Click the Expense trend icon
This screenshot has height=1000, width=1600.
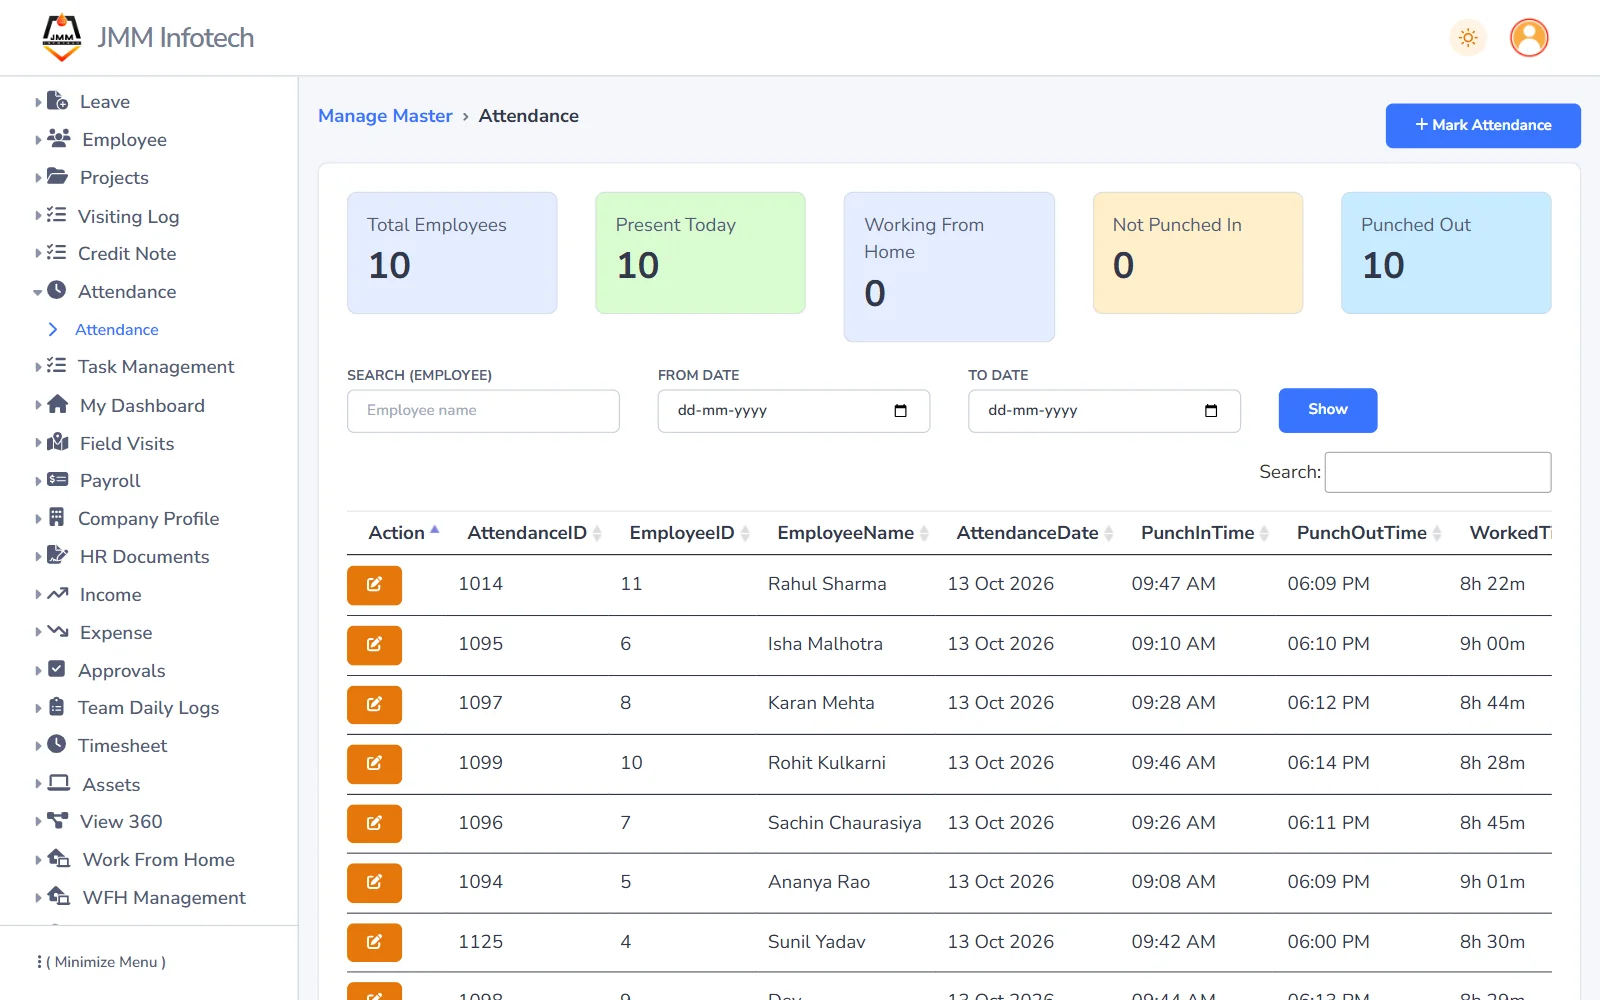58,632
